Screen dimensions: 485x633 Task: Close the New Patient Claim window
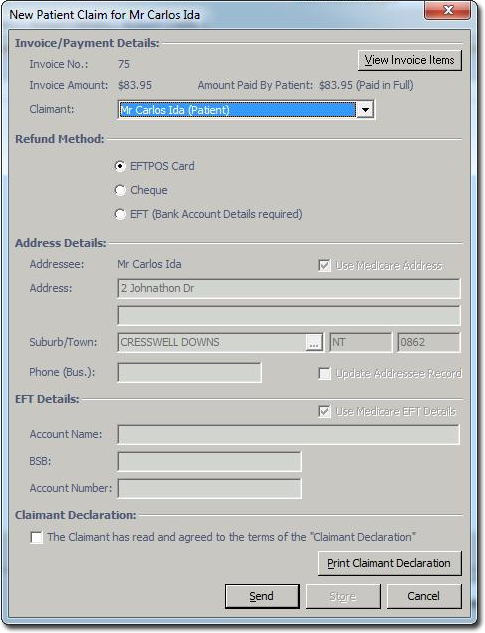click(447, 10)
